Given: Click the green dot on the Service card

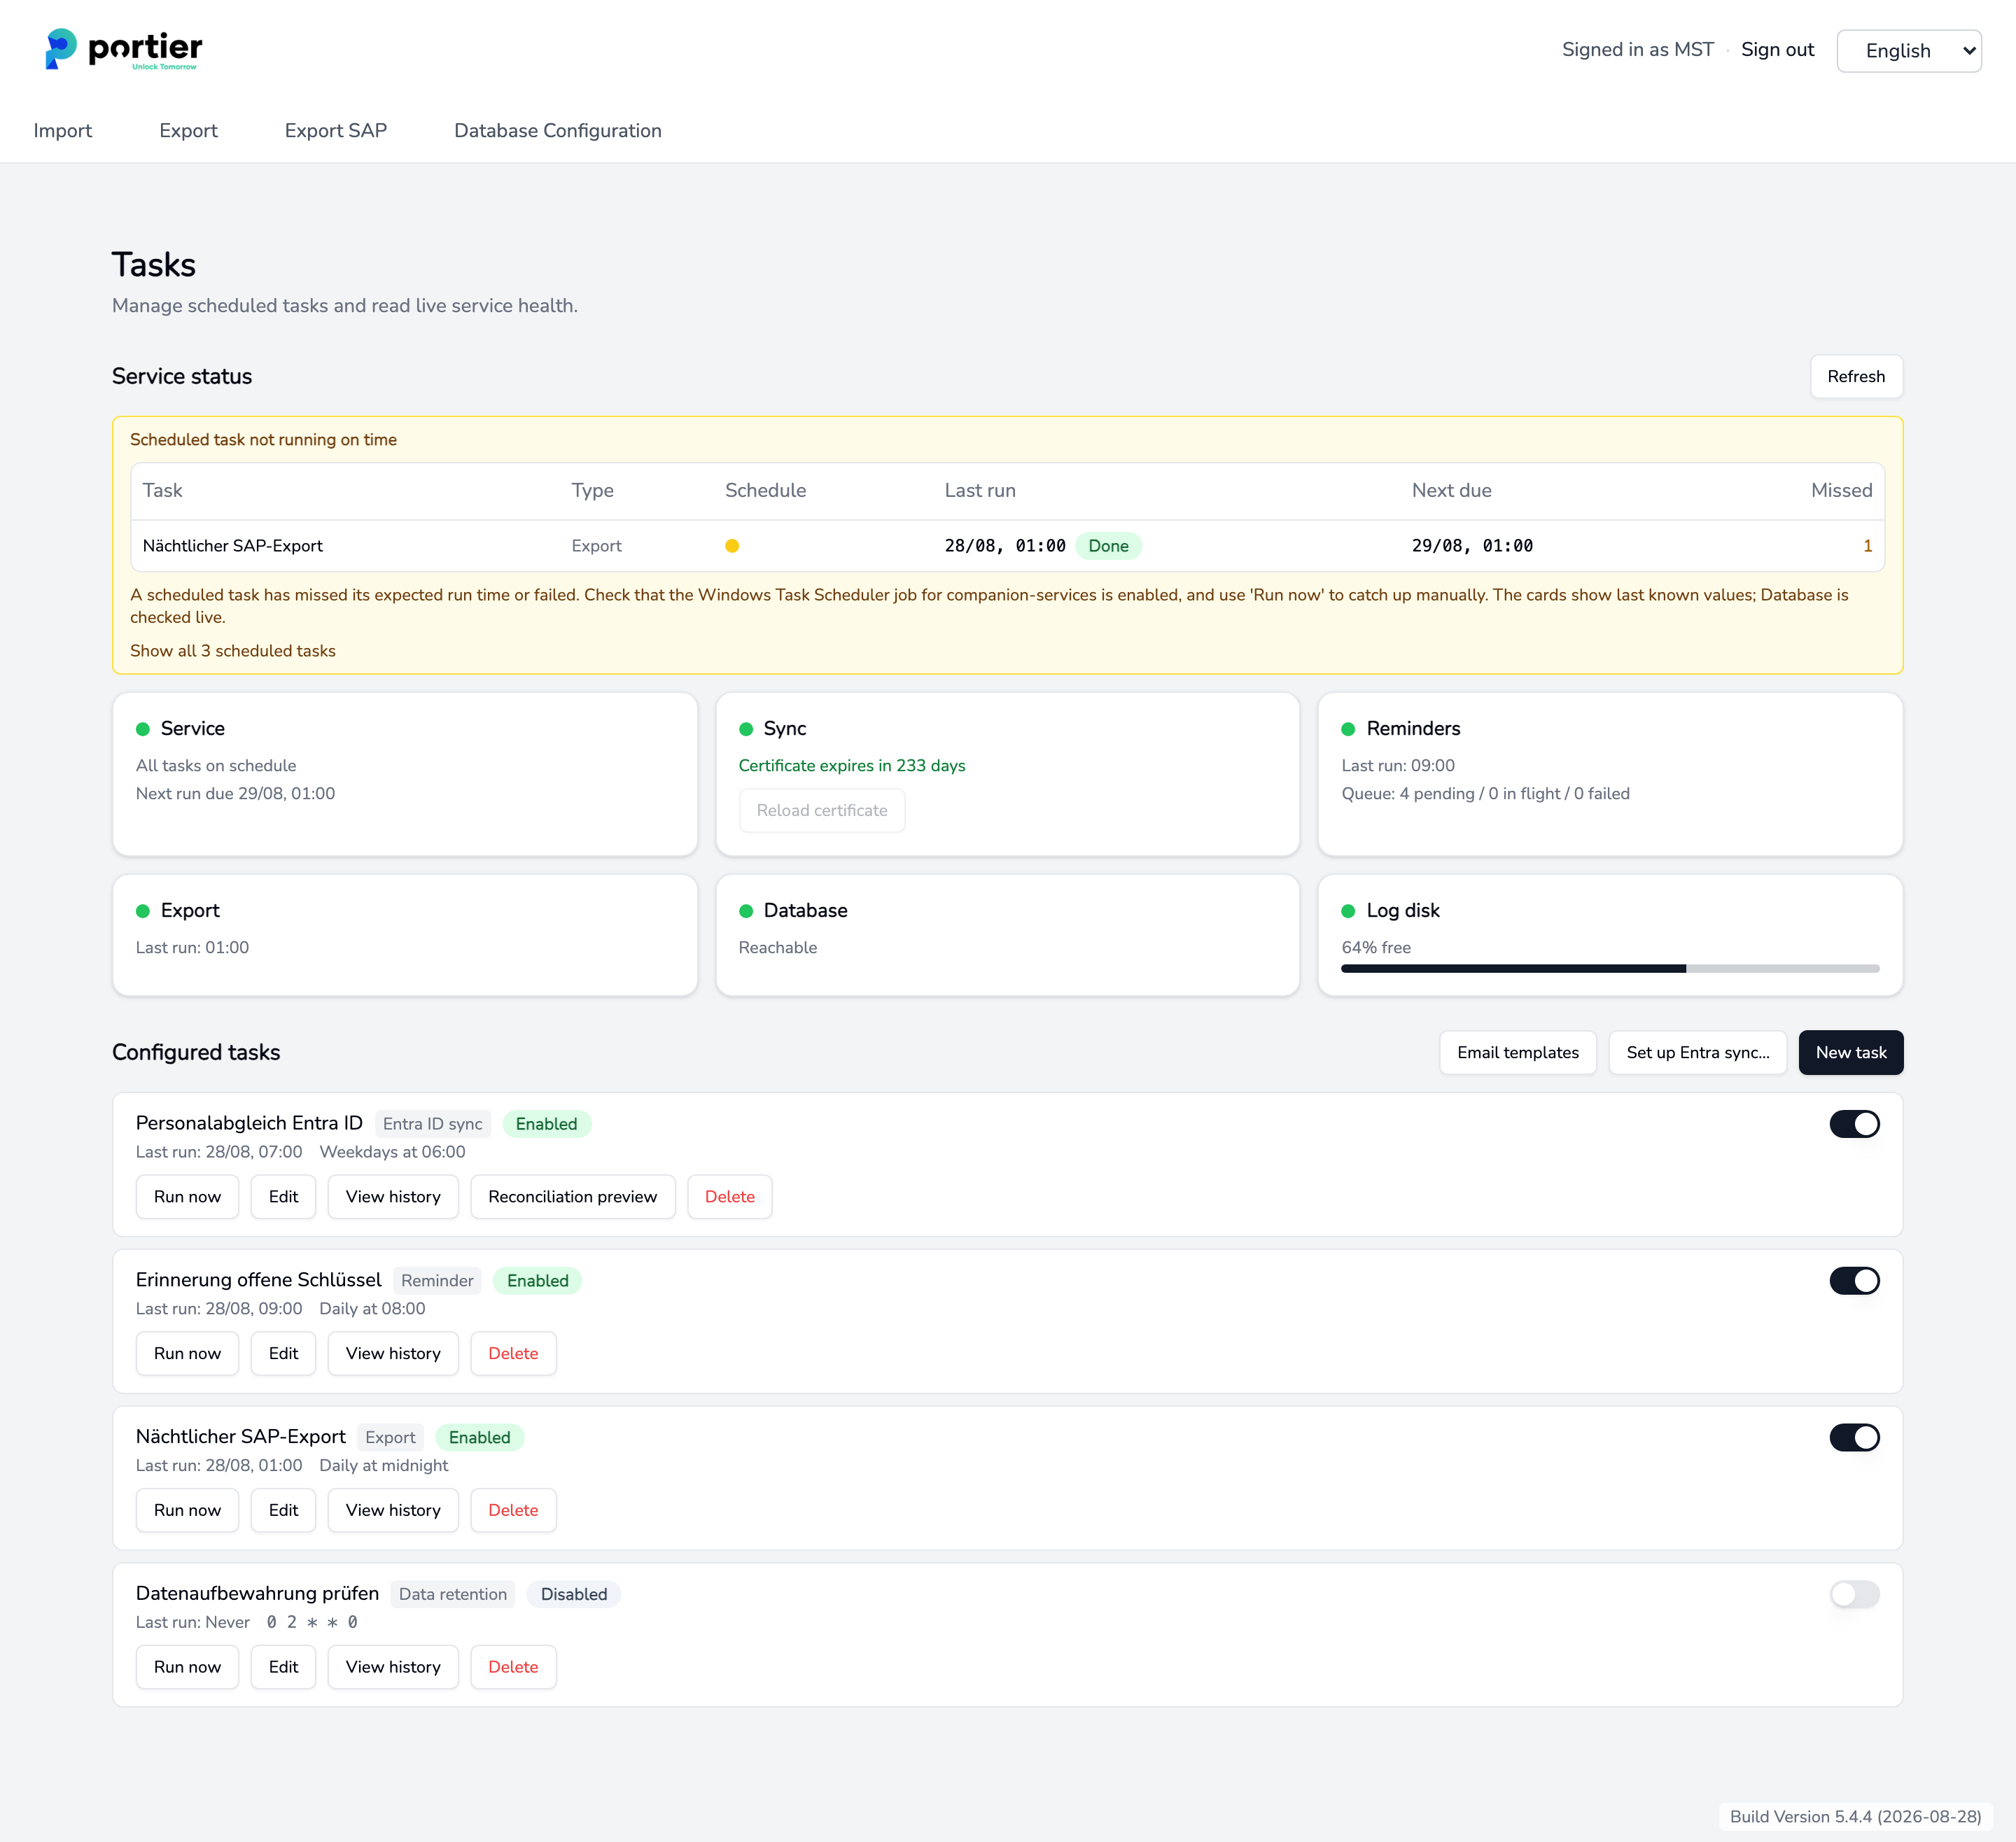Looking at the screenshot, I should [143, 729].
